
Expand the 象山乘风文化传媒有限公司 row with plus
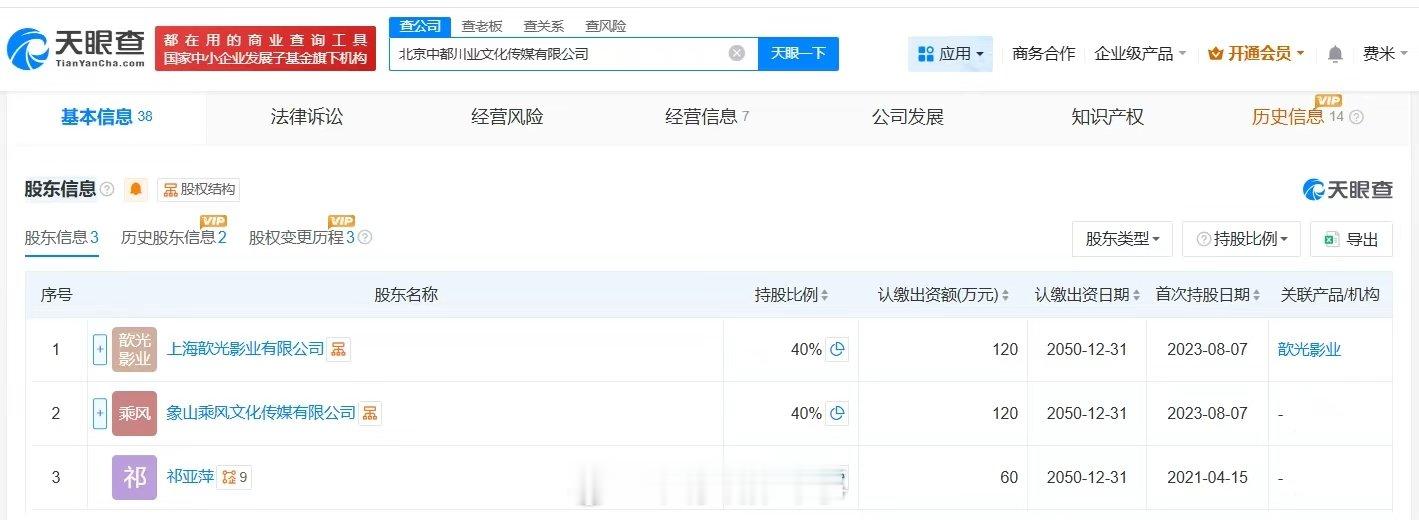[99, 413]
